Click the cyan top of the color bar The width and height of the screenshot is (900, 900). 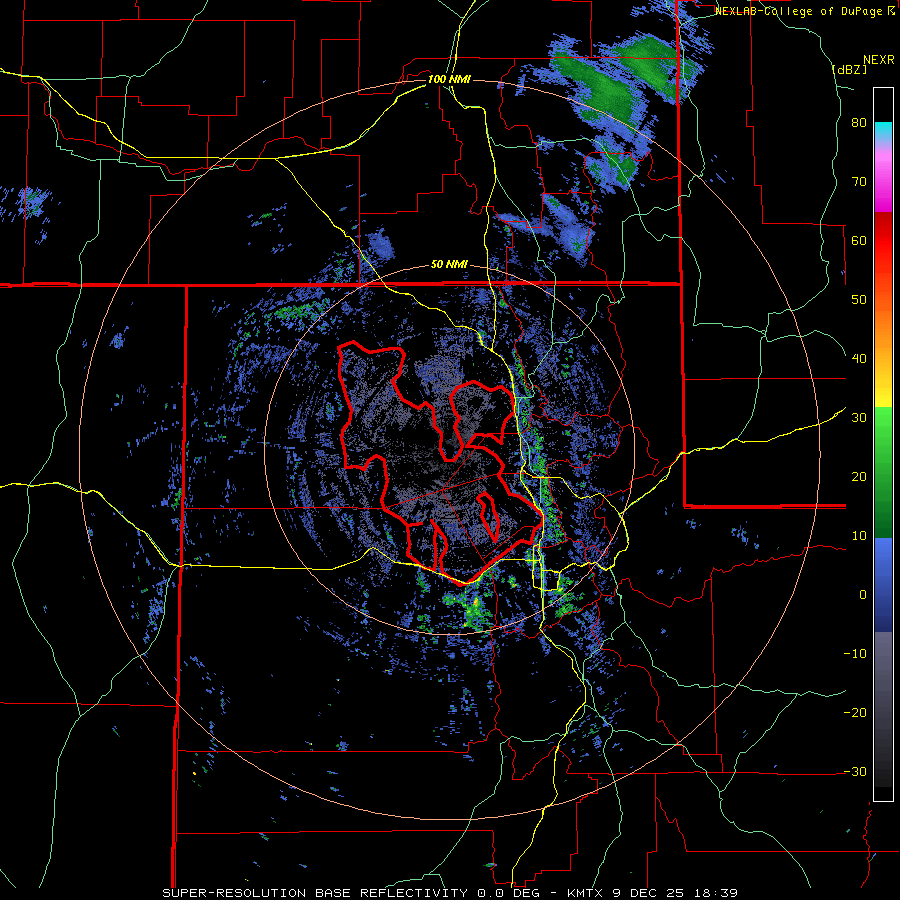coord(883,131)
